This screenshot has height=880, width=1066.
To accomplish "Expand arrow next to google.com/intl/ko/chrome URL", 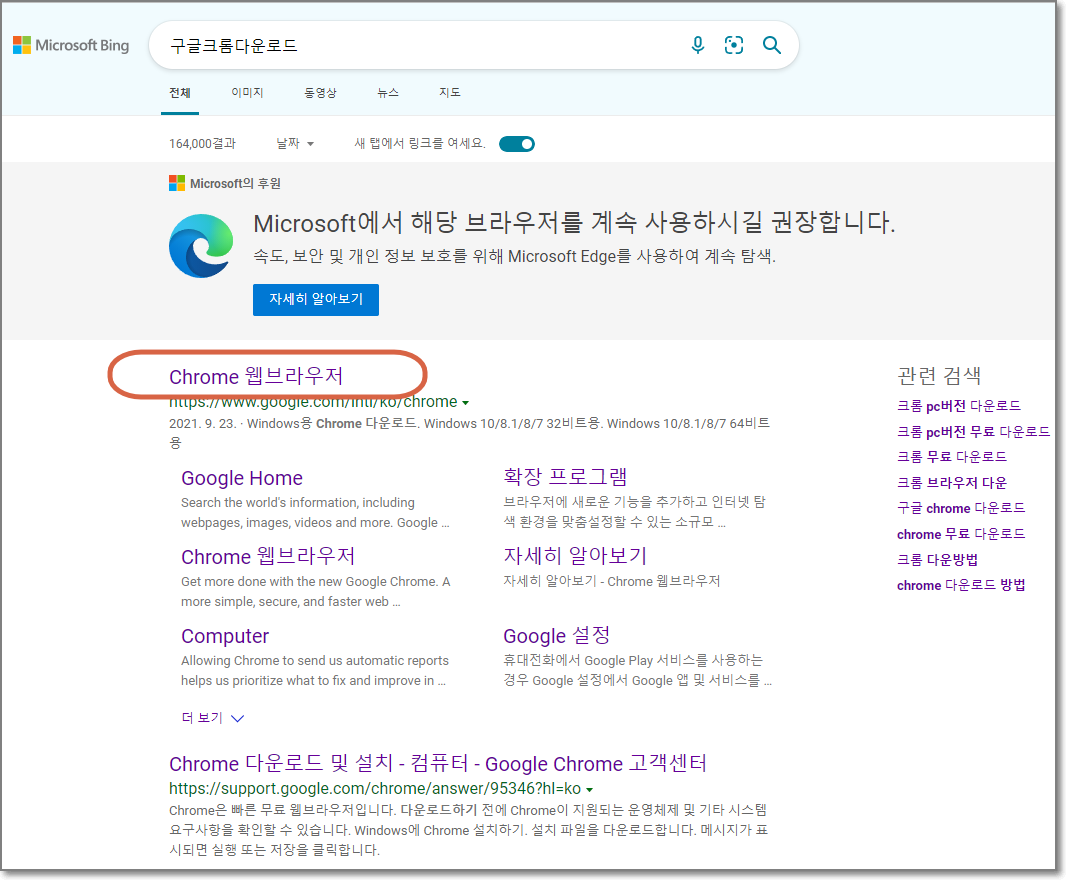I will (x=466, y=403).
